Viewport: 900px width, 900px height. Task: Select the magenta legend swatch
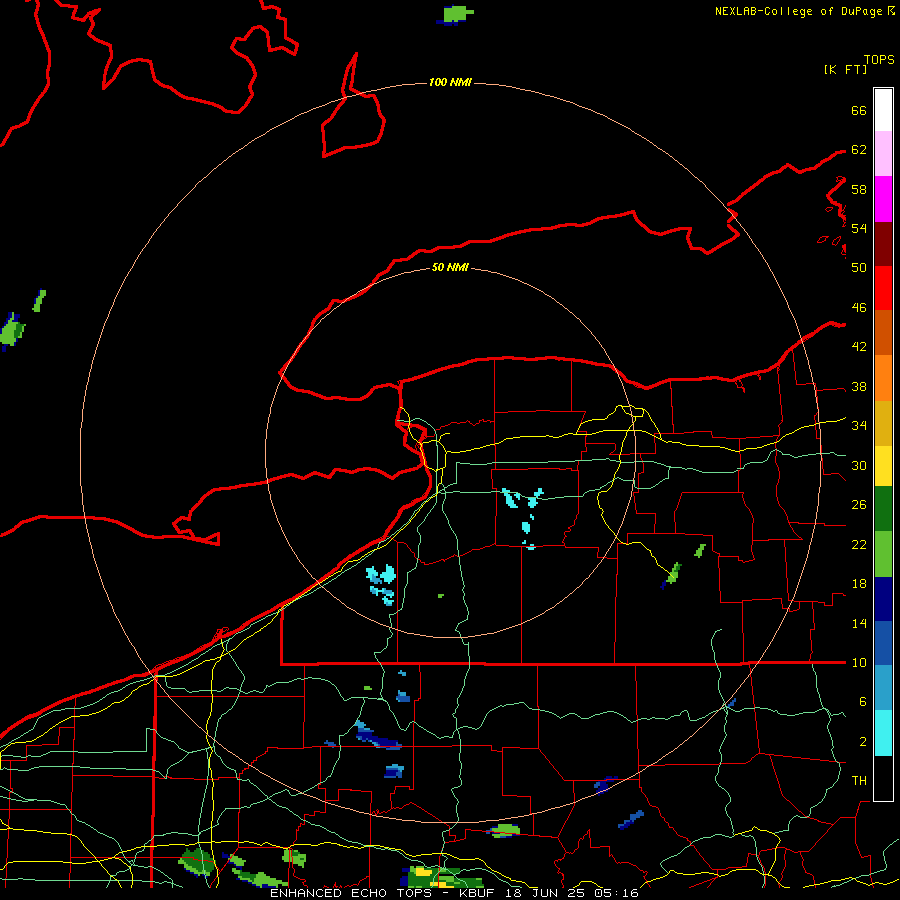883,199
